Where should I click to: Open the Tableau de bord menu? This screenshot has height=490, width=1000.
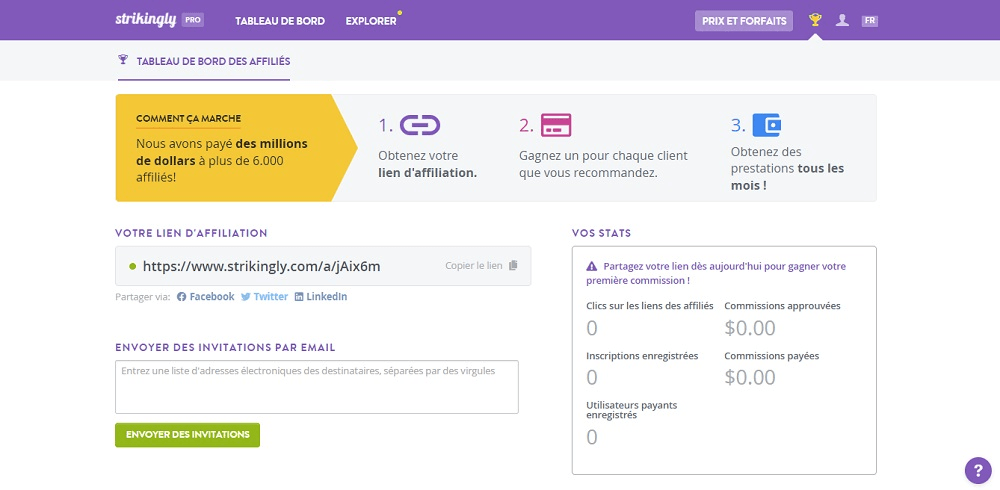280,21
